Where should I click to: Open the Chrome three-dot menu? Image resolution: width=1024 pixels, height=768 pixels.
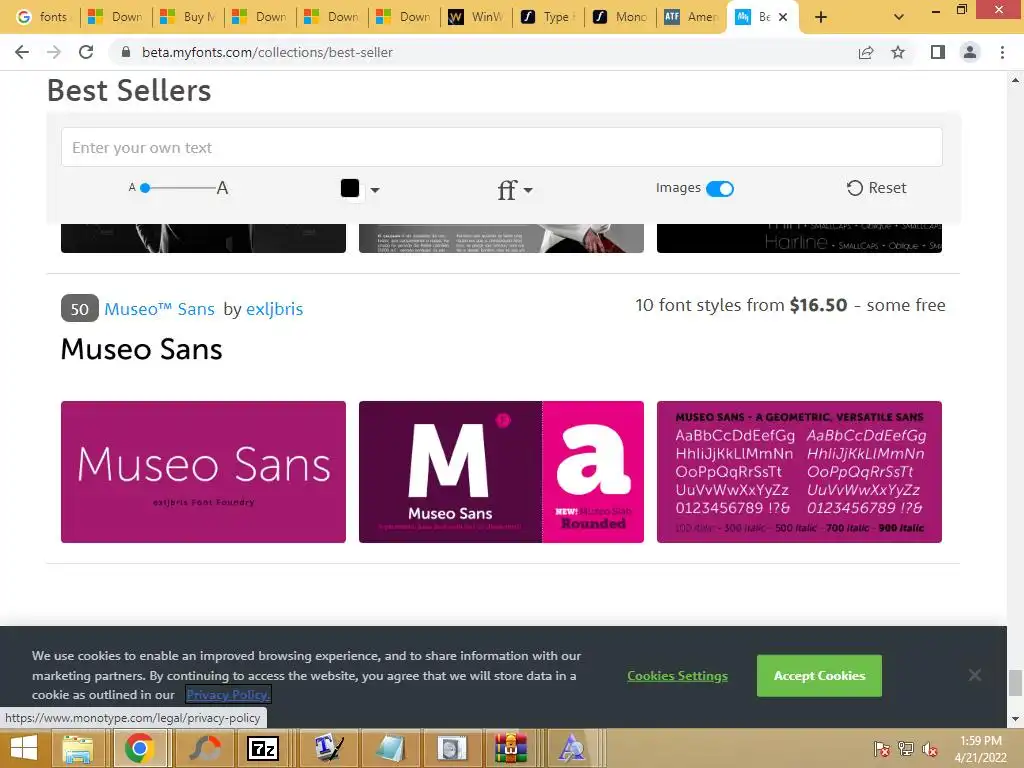1002,52
